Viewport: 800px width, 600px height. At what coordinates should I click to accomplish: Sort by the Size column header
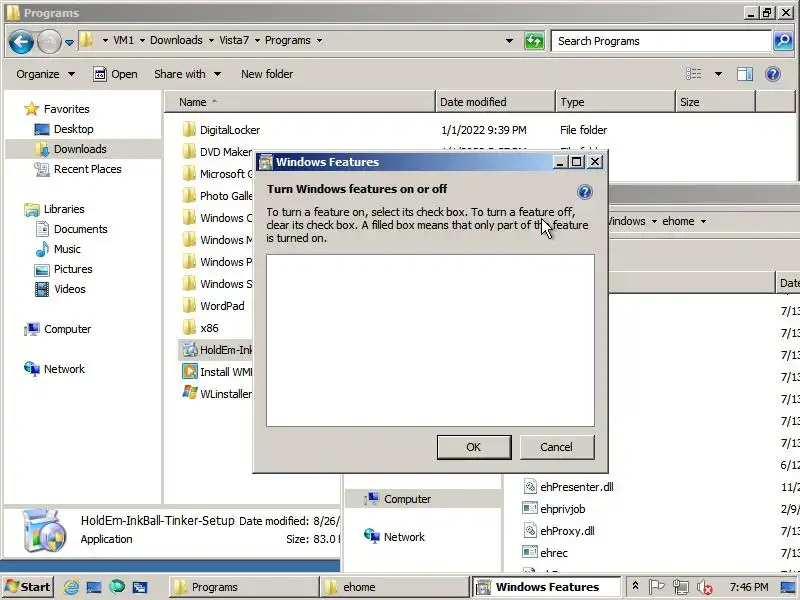coord(715,102)
